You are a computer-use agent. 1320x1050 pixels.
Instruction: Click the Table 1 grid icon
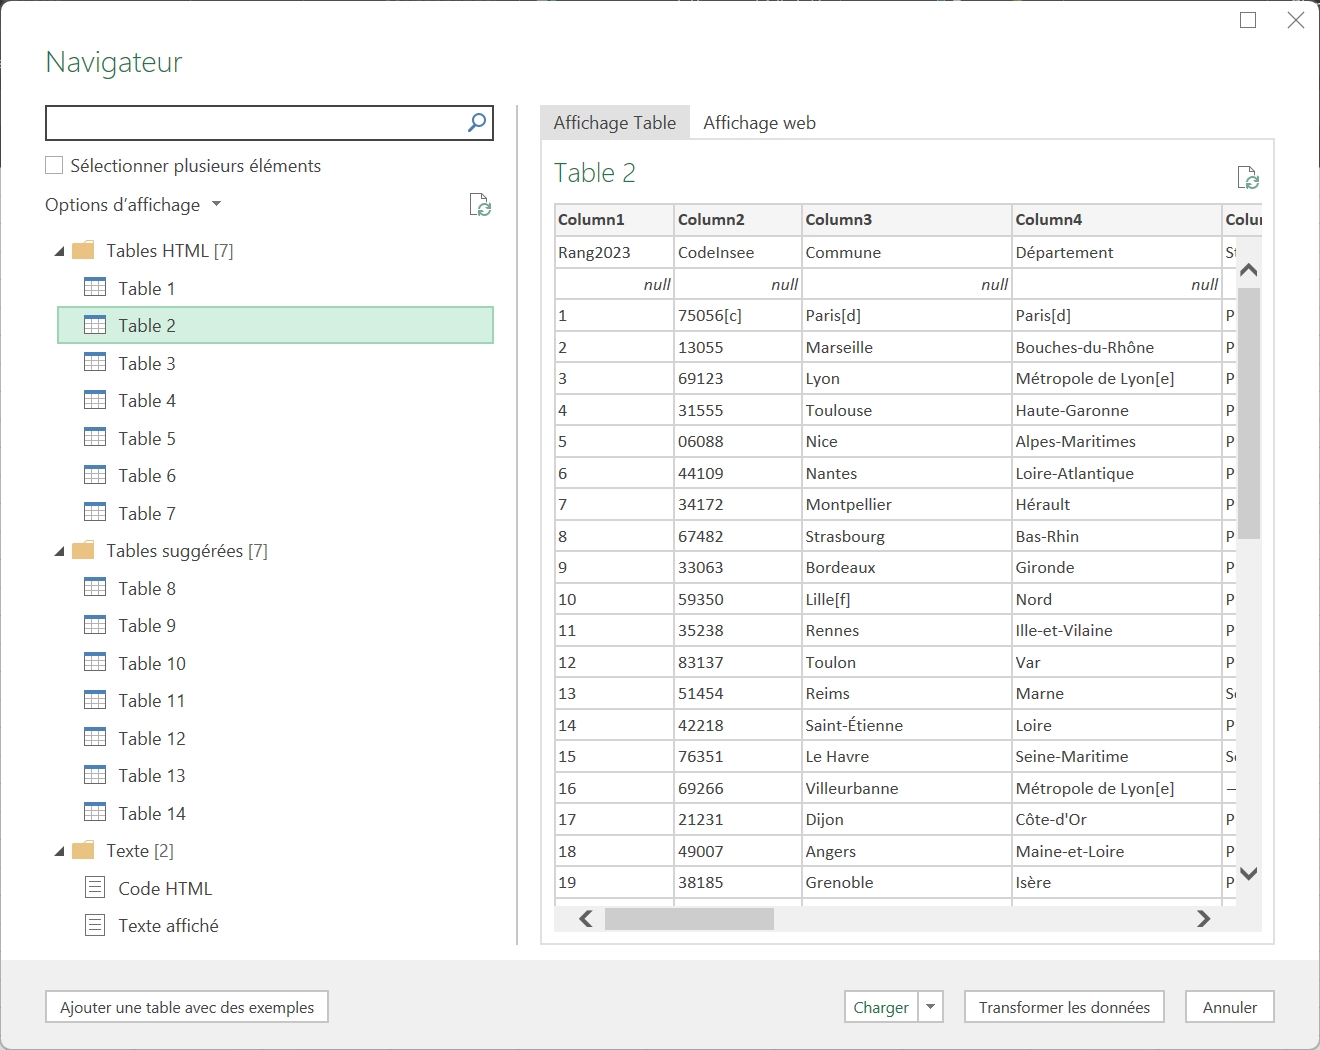pos(95,288)
